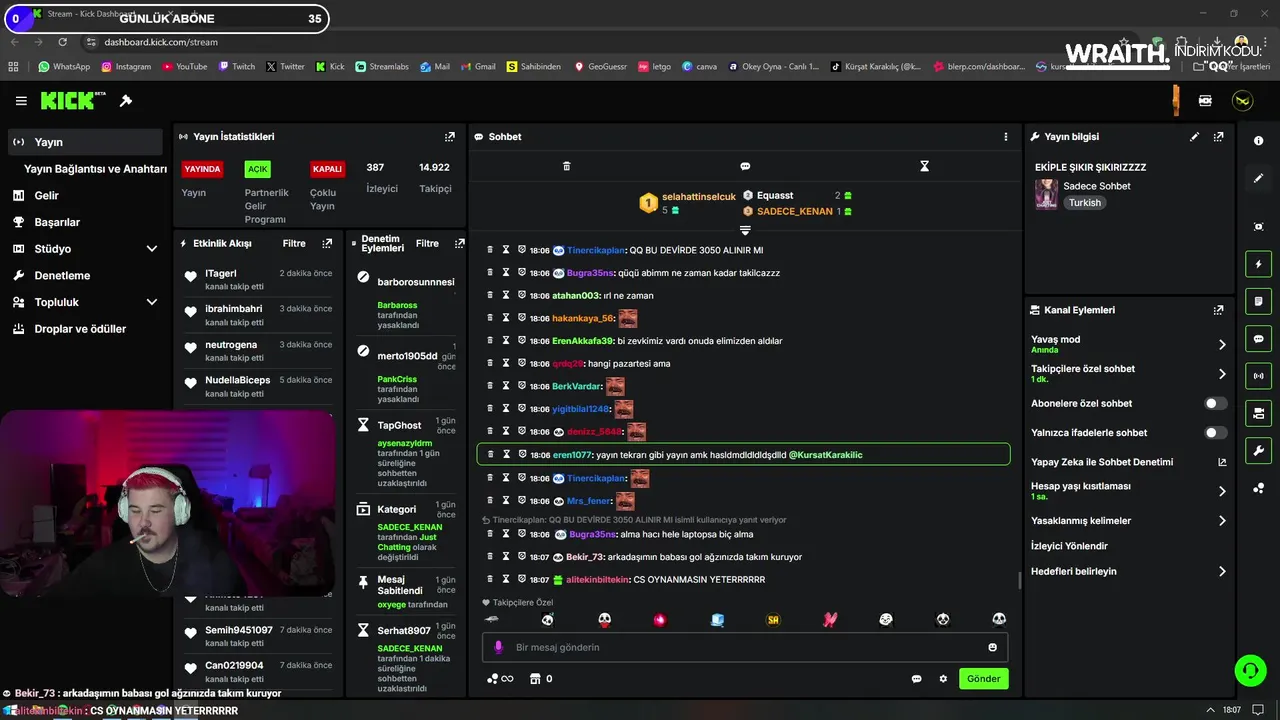
Task: Open Filtre in Etkinlik Akışı panel
Action: (294, 243)
